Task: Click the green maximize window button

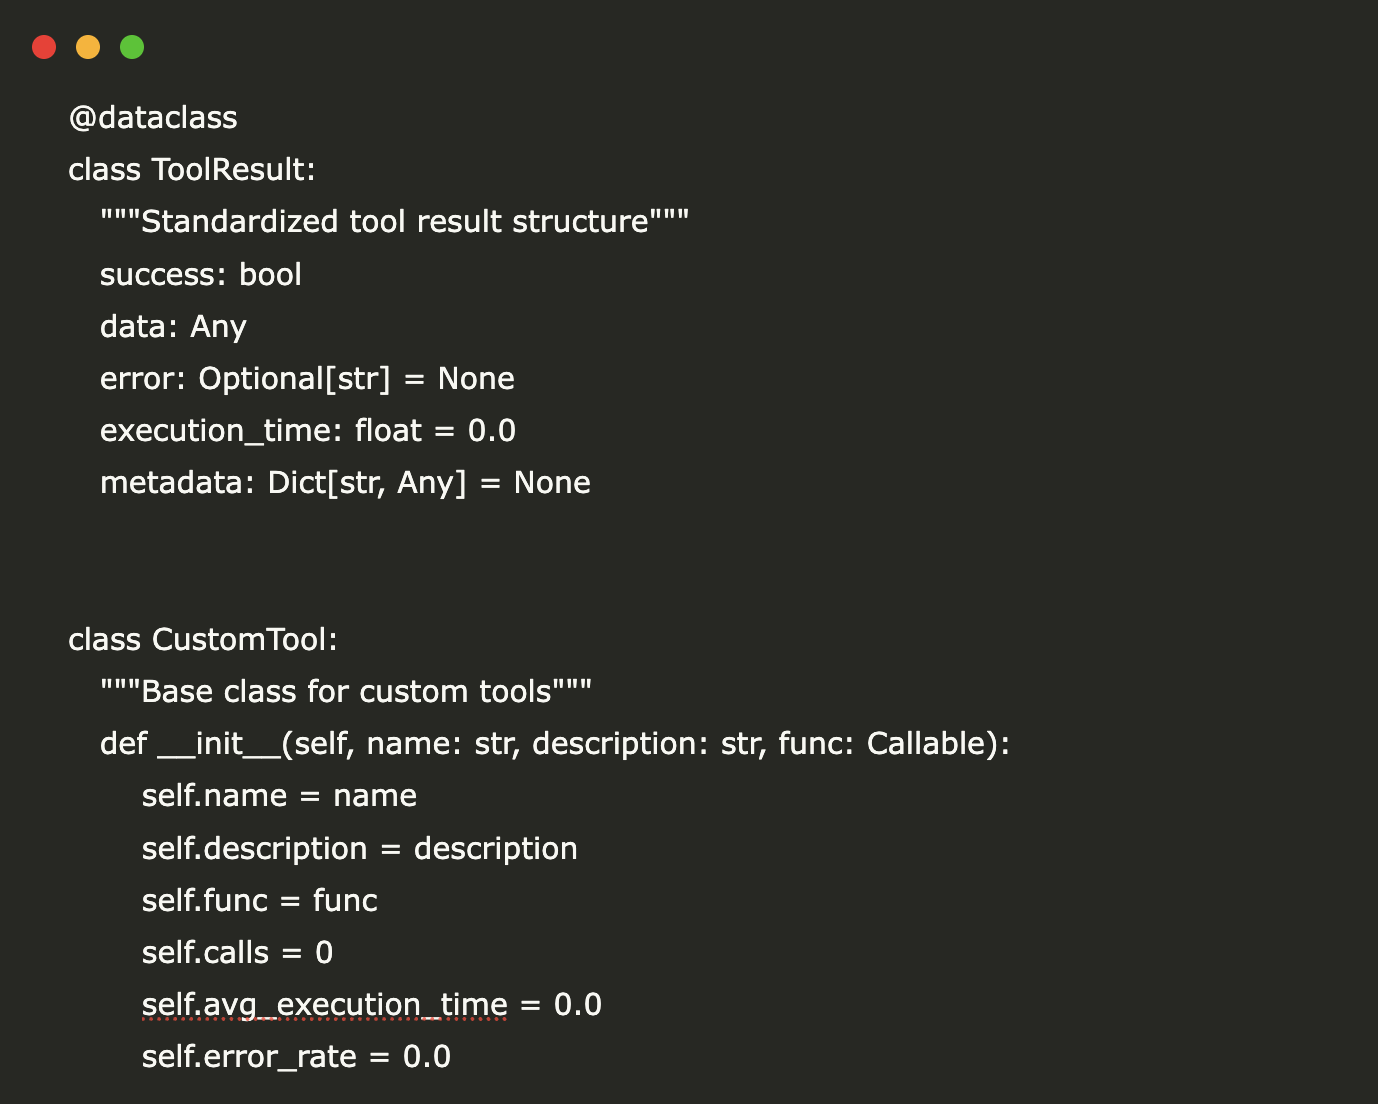Action: [x=132, y=47]
